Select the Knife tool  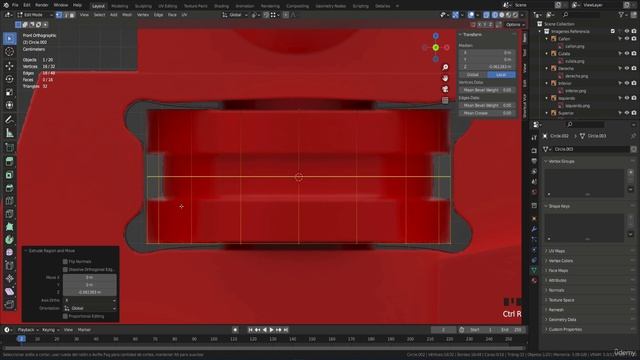pos(9,214)
